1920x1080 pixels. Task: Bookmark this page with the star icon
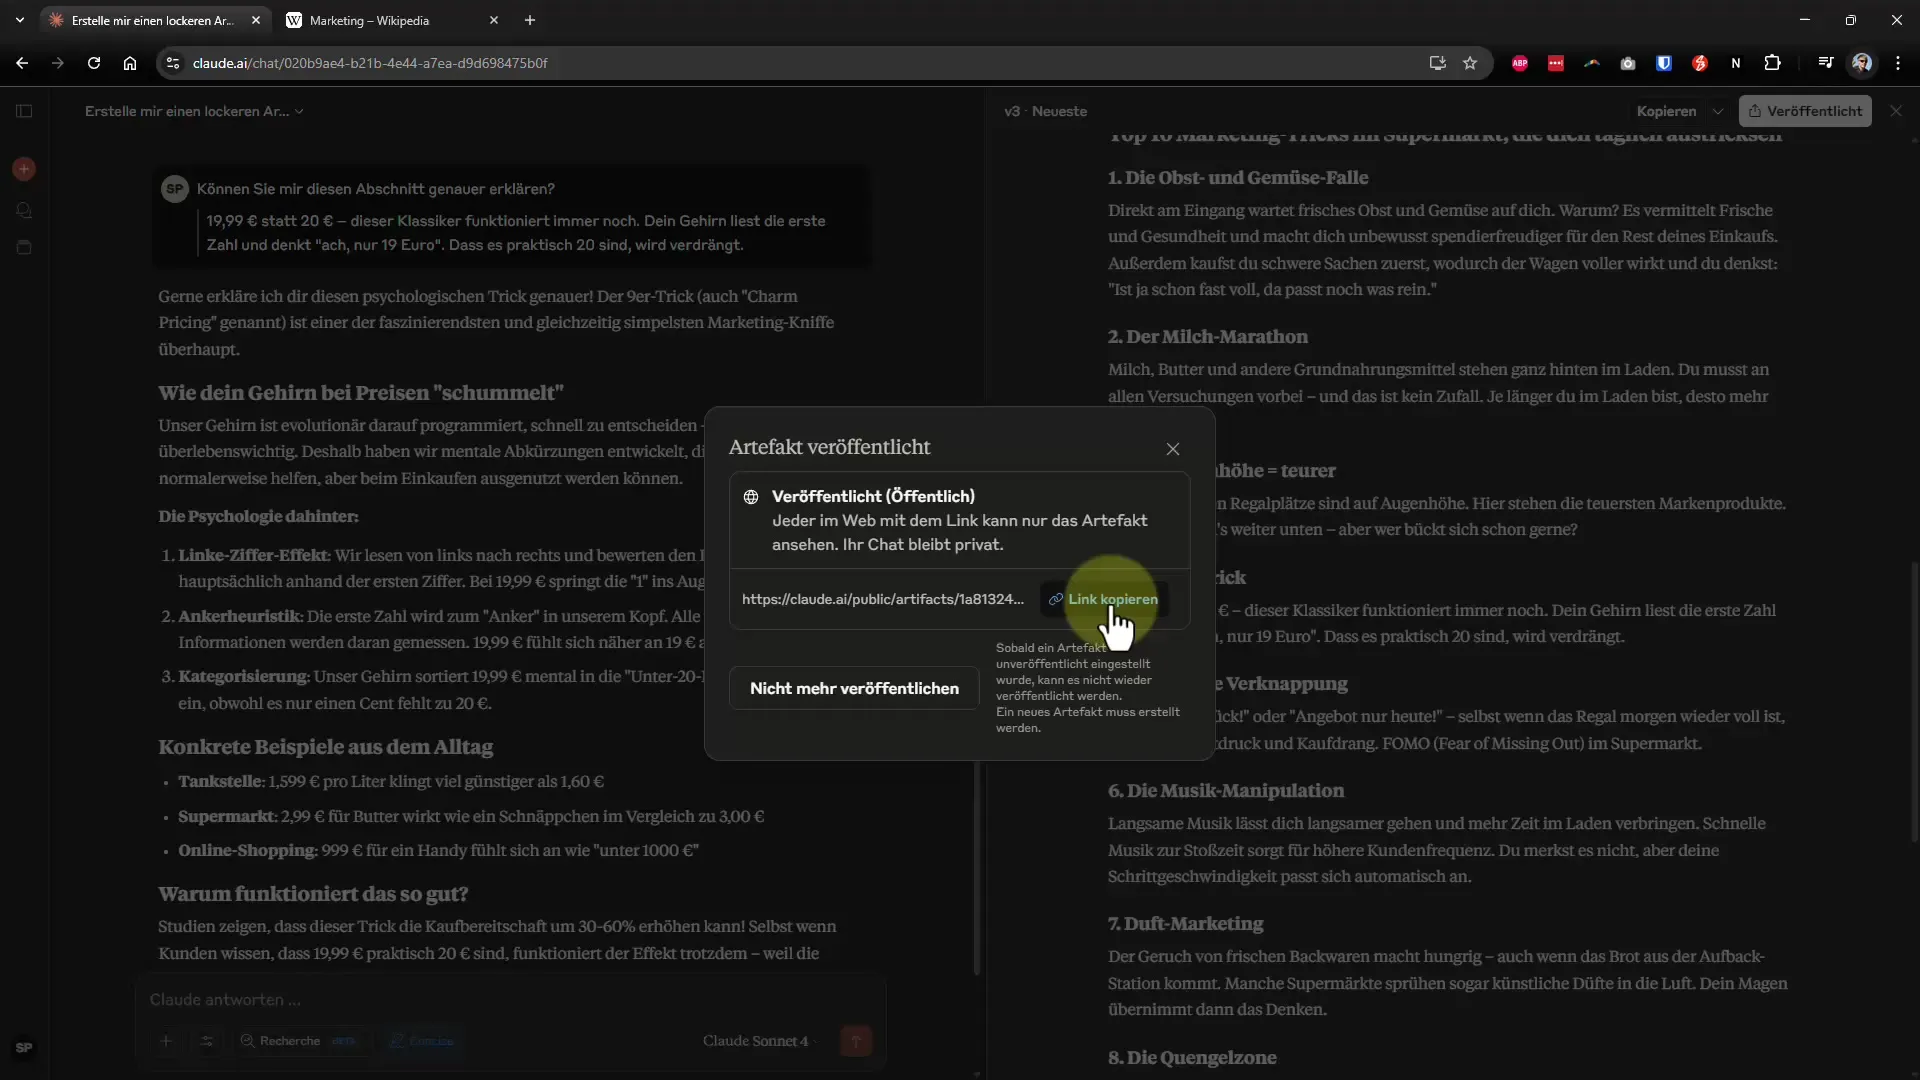pyautogui.click(x=1470, y=63)
